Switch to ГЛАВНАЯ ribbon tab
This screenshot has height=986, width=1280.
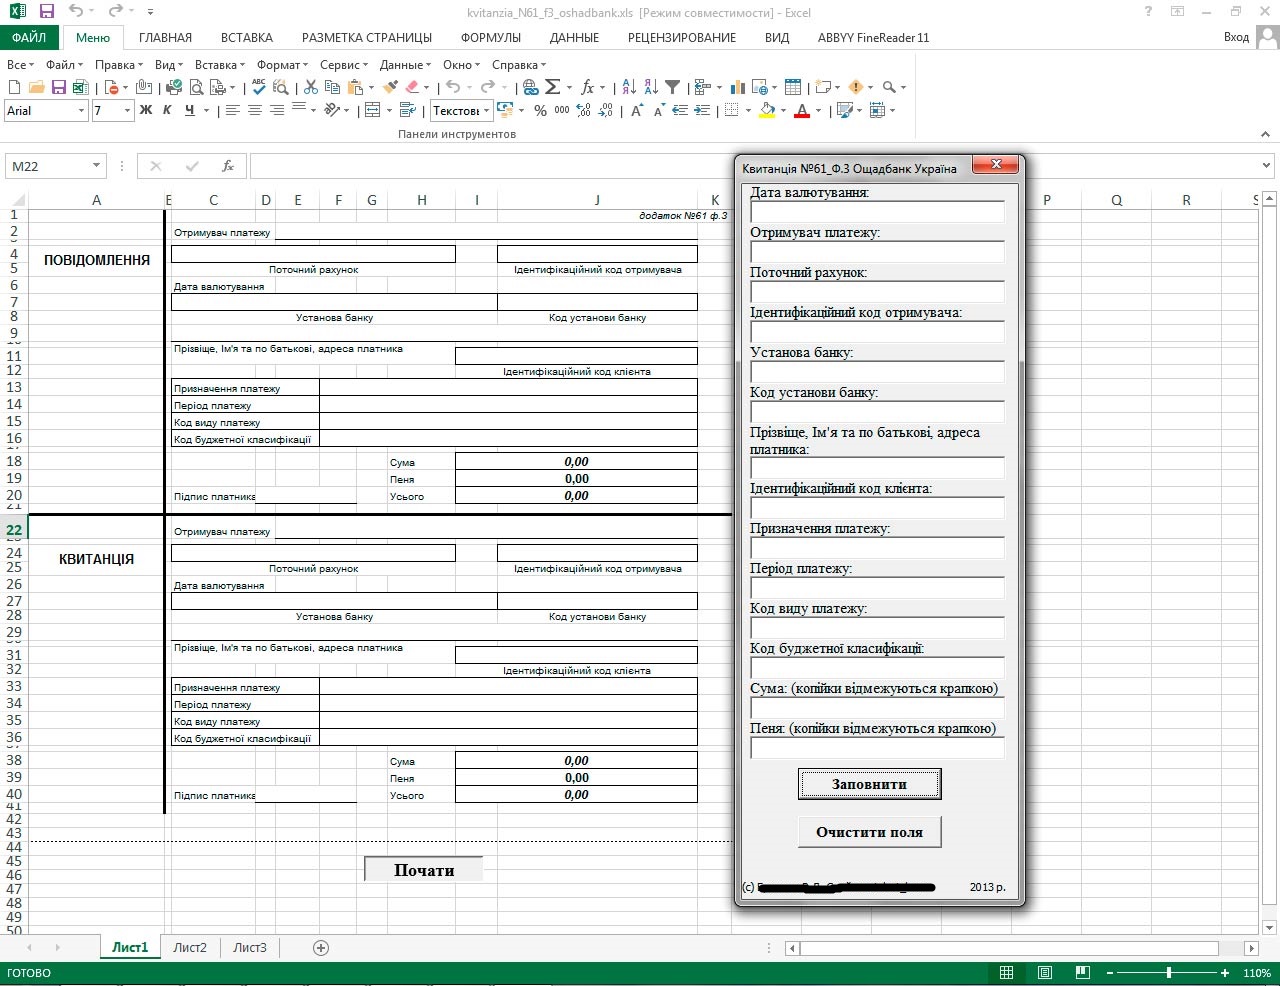[x=165, y=37]
